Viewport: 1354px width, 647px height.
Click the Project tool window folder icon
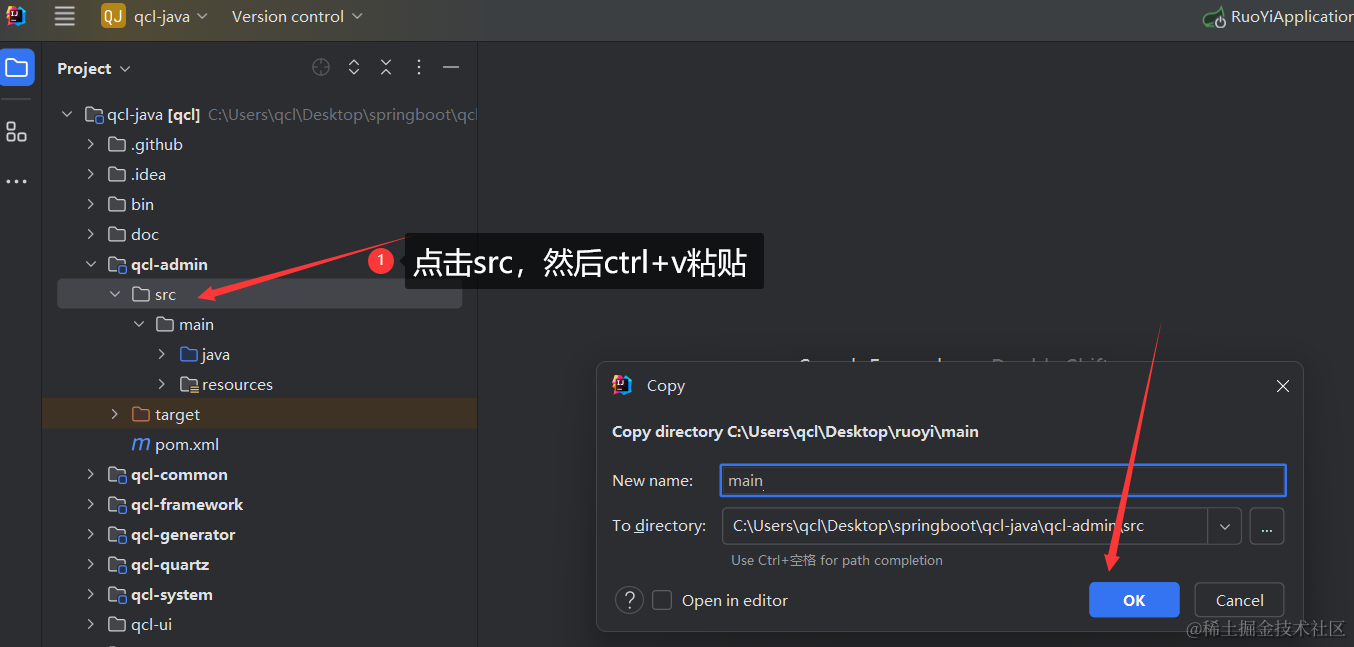click(17, 68)
